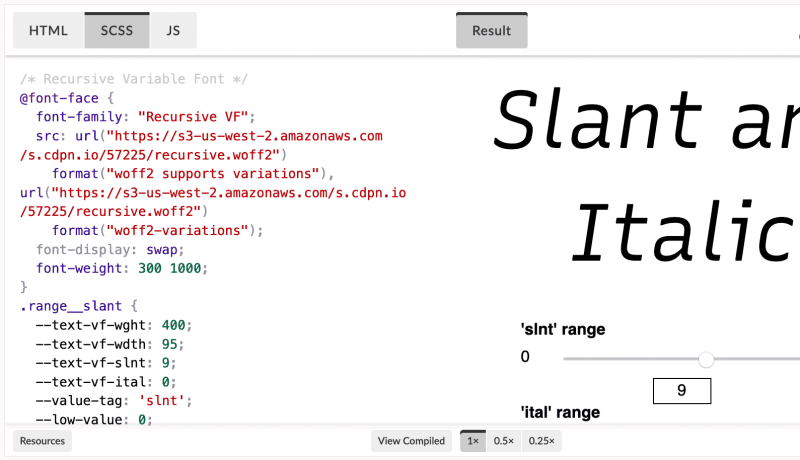Click the slider minimum value 0
800x460 pixels.
(x=525, y=356)
